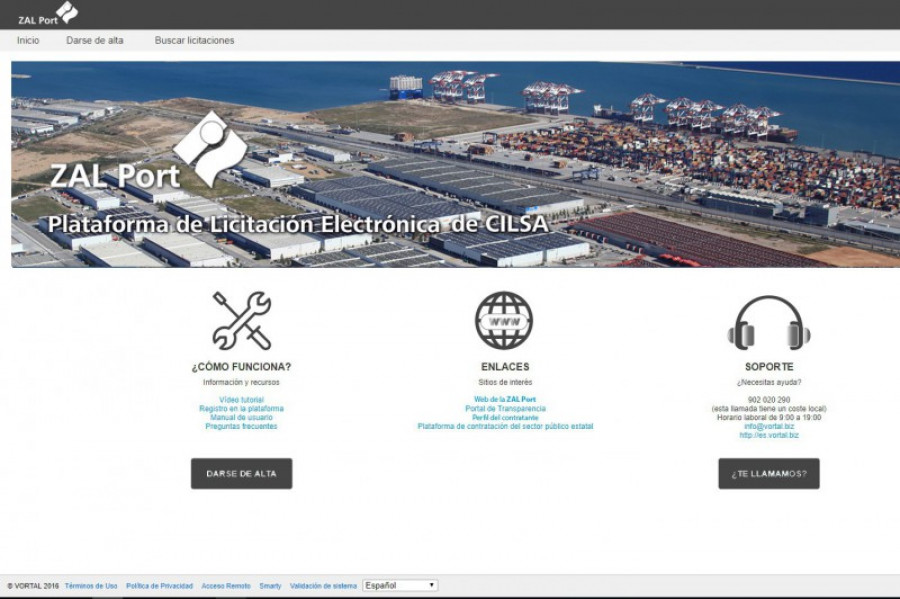Click the ¿CÓMO FUNCIONA? heading

[x=242, y=367]
